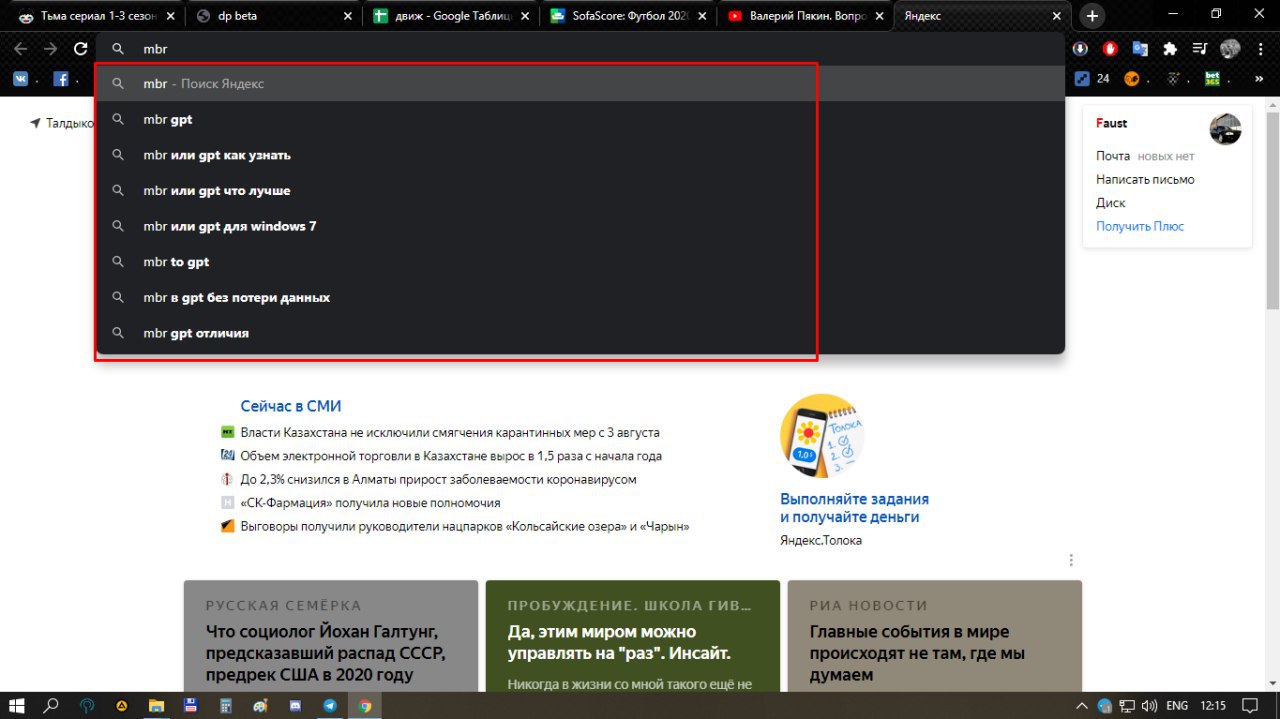Screen dimensions: 1280x719
Task: Switch to the 'движ - Google Таблицы' tab
Action: pos(452,16)
